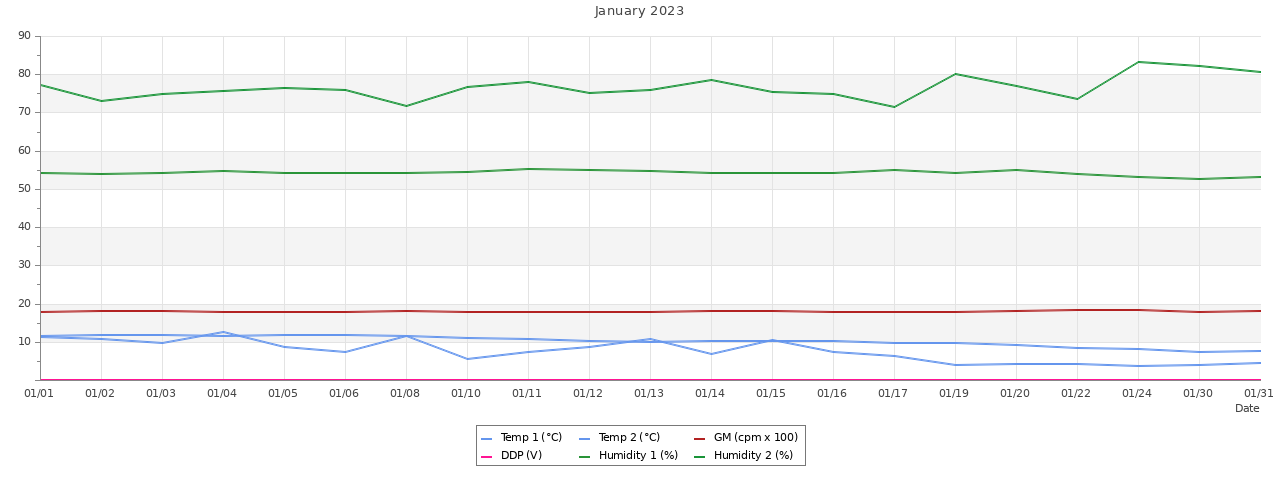Click the green Humidity 2 legend color marker

700,457
